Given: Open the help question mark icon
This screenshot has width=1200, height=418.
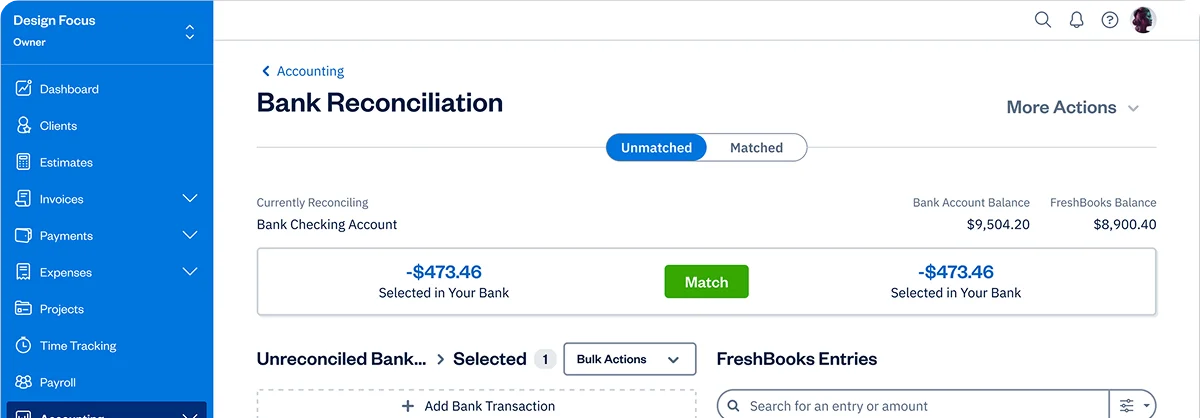Looking at the screenshot, I should click(1110, 20).
